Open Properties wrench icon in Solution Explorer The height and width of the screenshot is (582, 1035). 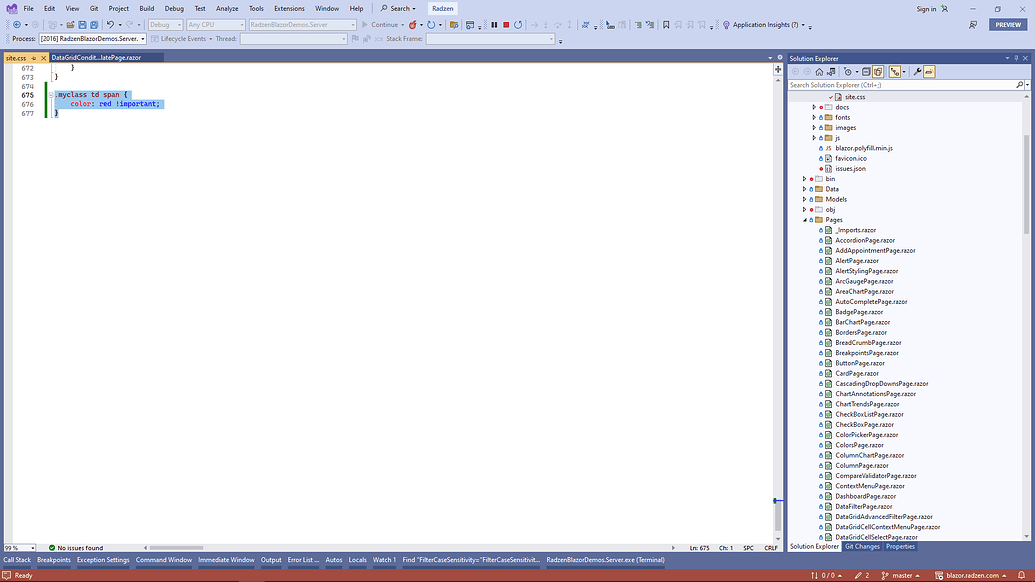point(917,72)
